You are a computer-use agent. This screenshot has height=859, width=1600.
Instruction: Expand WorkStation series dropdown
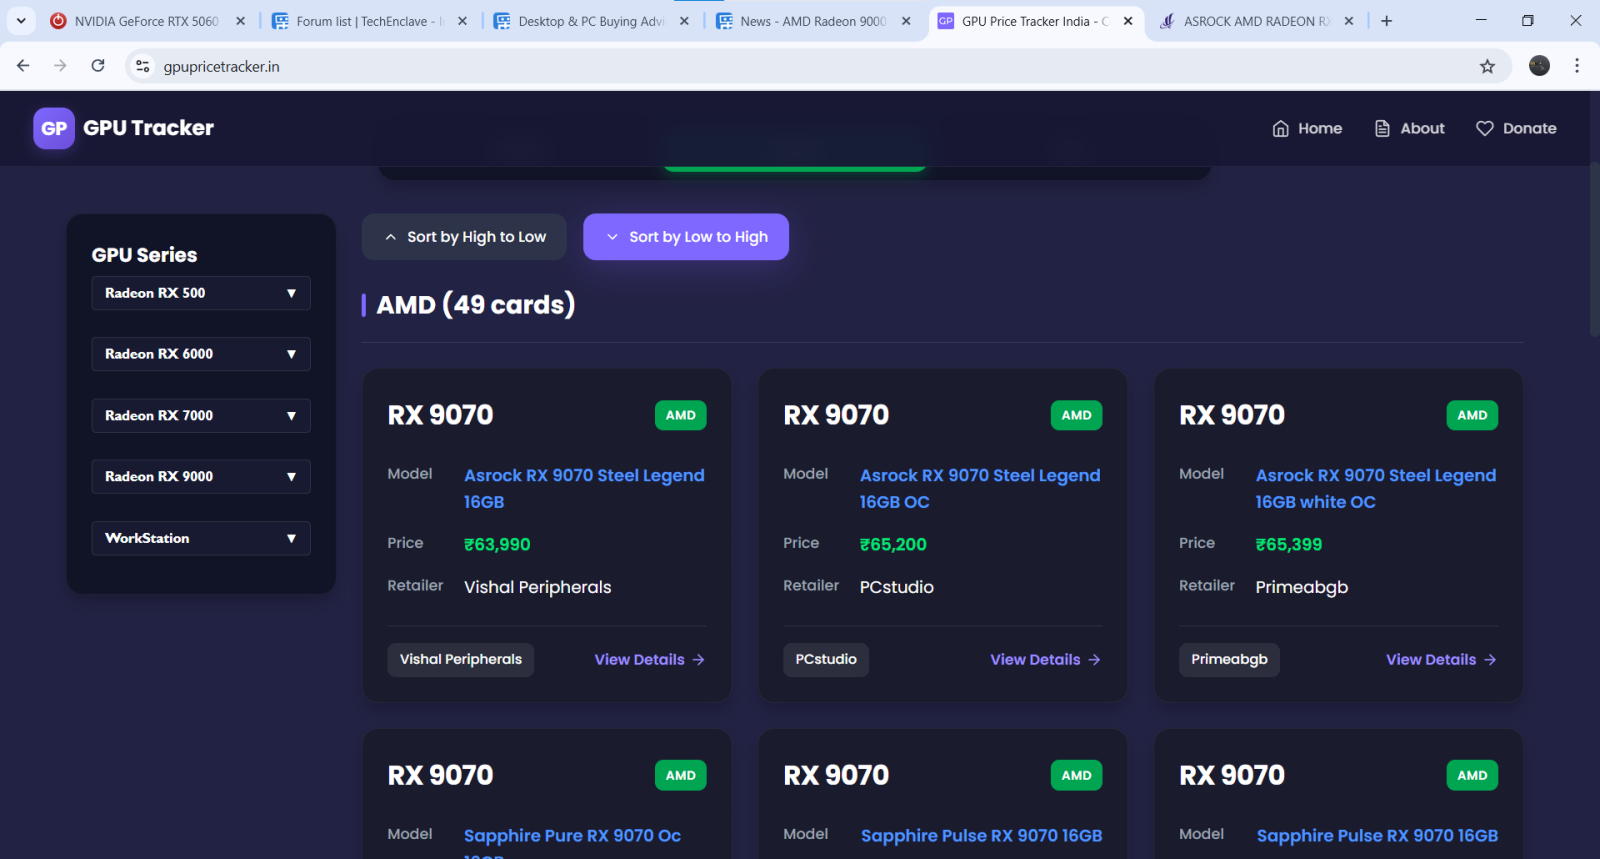[201, 538]
